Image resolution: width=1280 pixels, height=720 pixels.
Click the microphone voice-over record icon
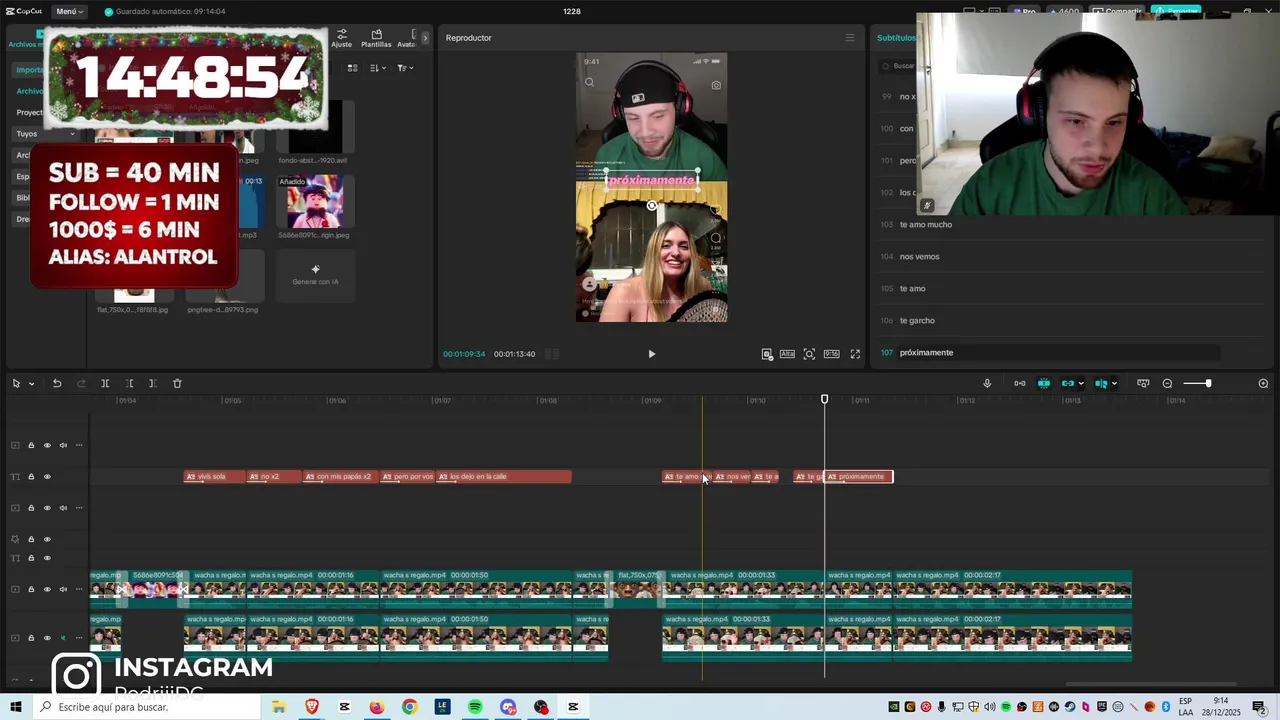tap(987, 383)
